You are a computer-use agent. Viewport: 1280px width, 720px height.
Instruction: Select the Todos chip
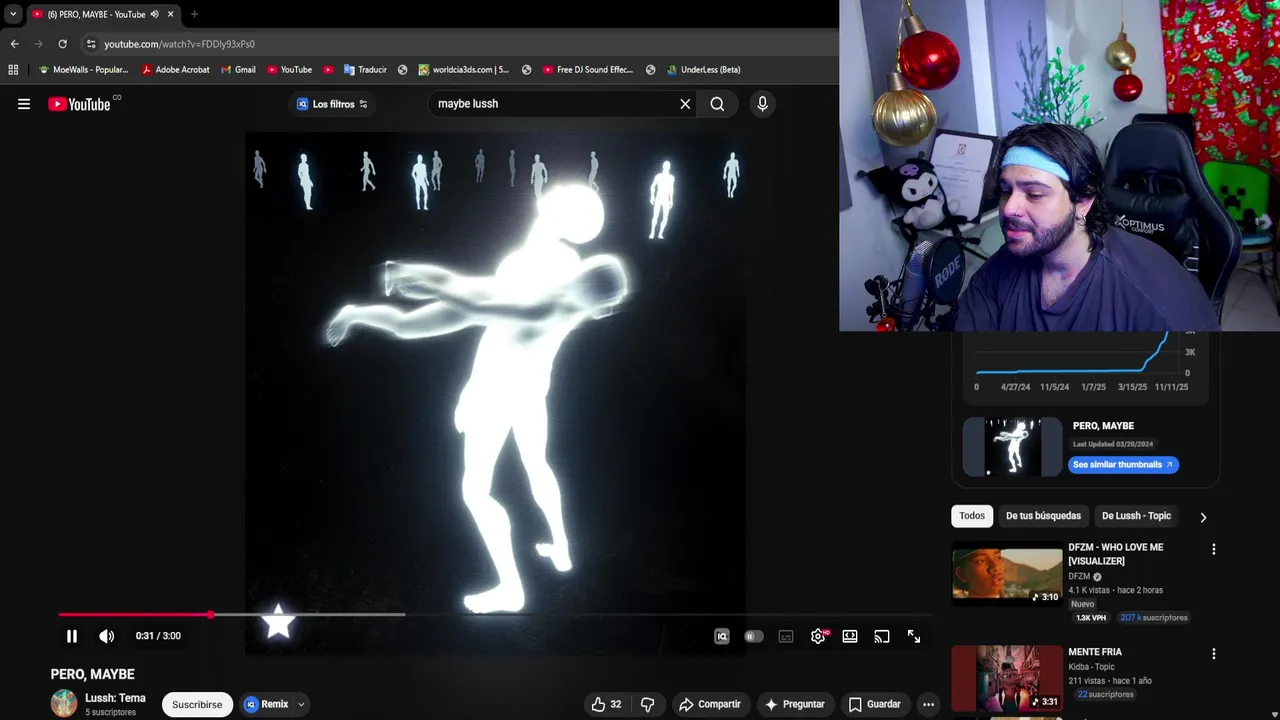972,516
